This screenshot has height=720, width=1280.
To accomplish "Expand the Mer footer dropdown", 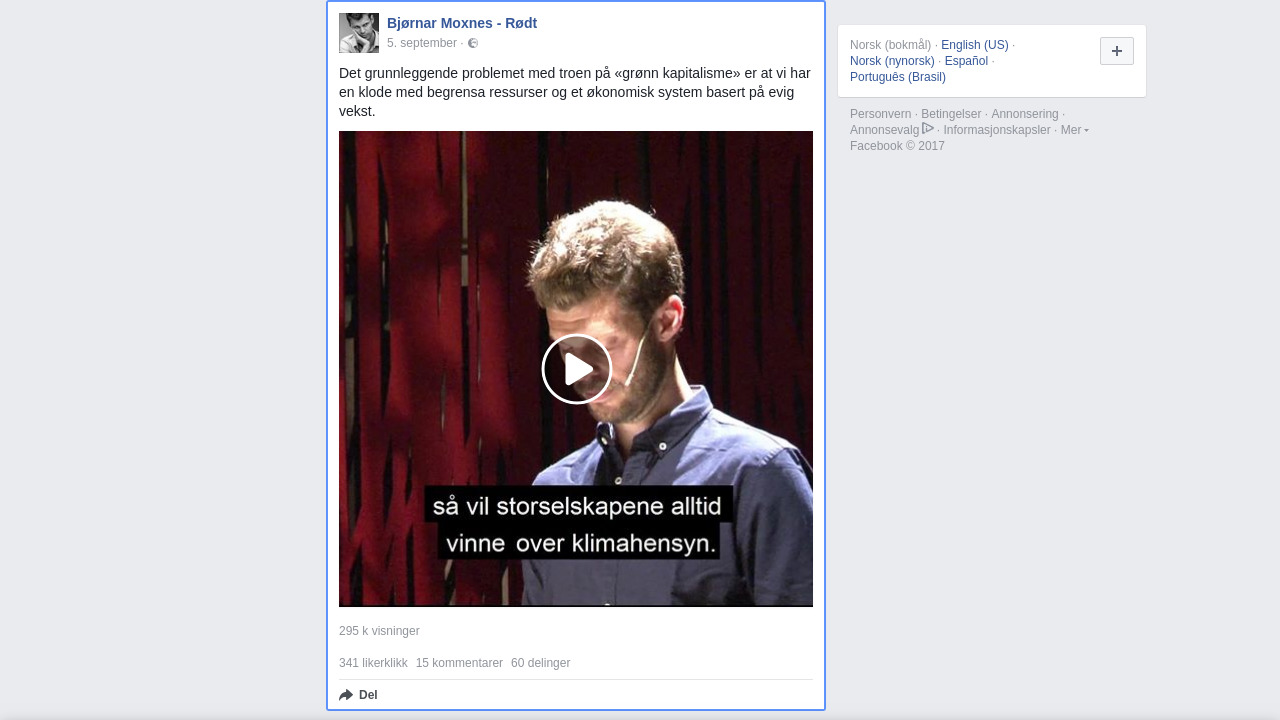I will click(x=1074, y=130).
